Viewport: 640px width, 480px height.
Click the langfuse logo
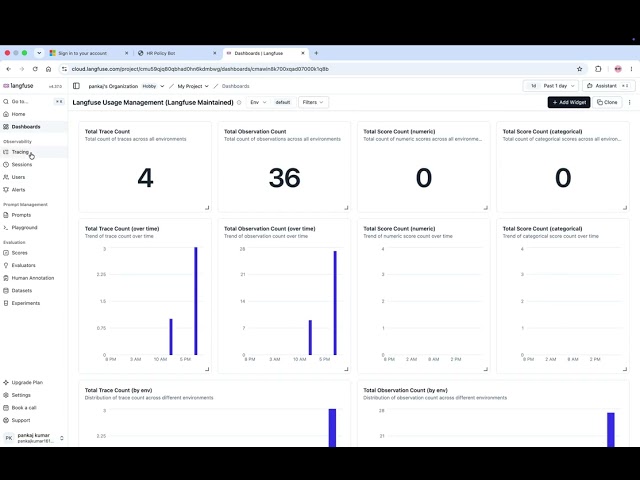click(18, 86)
